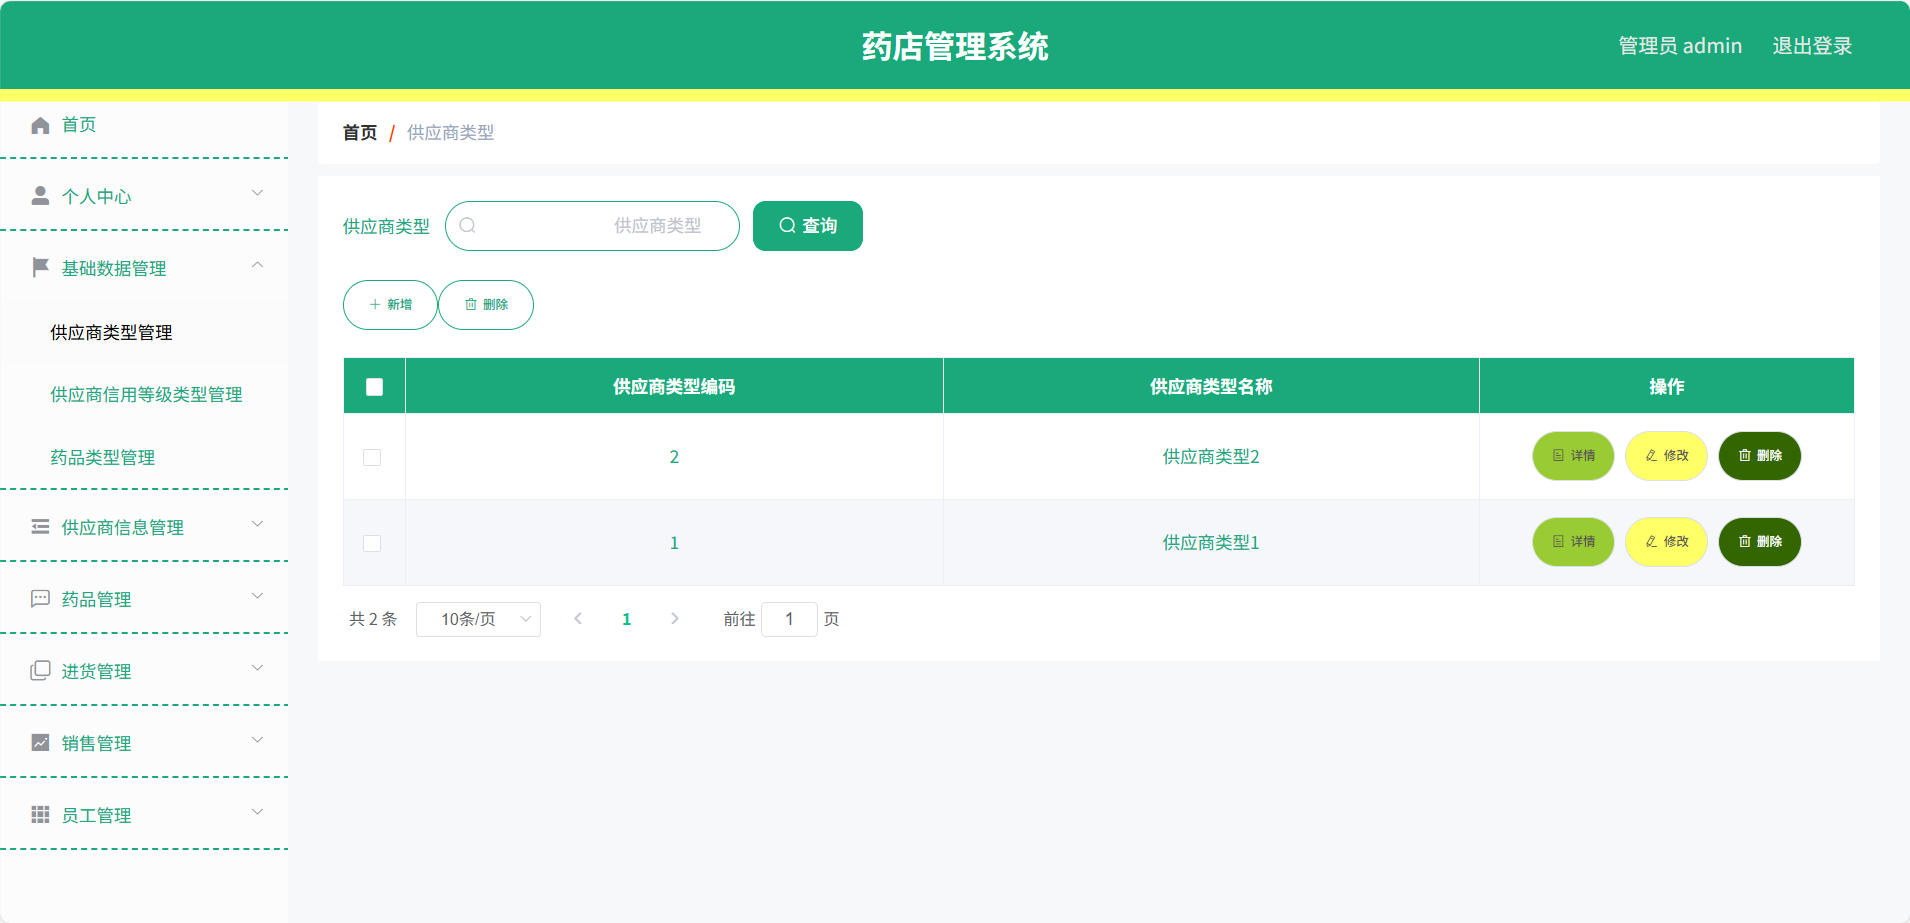Click the dark 删除 button for 供应商类型2
This screenshot has height=923, width=1910.
point(1760,456)
